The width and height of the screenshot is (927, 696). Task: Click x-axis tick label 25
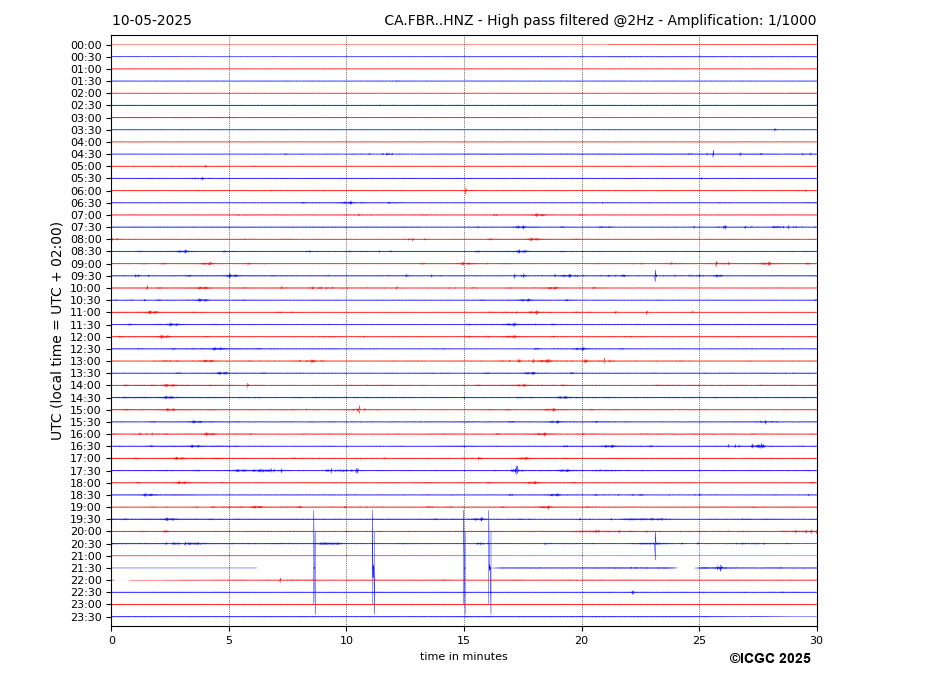coord(699,640)
